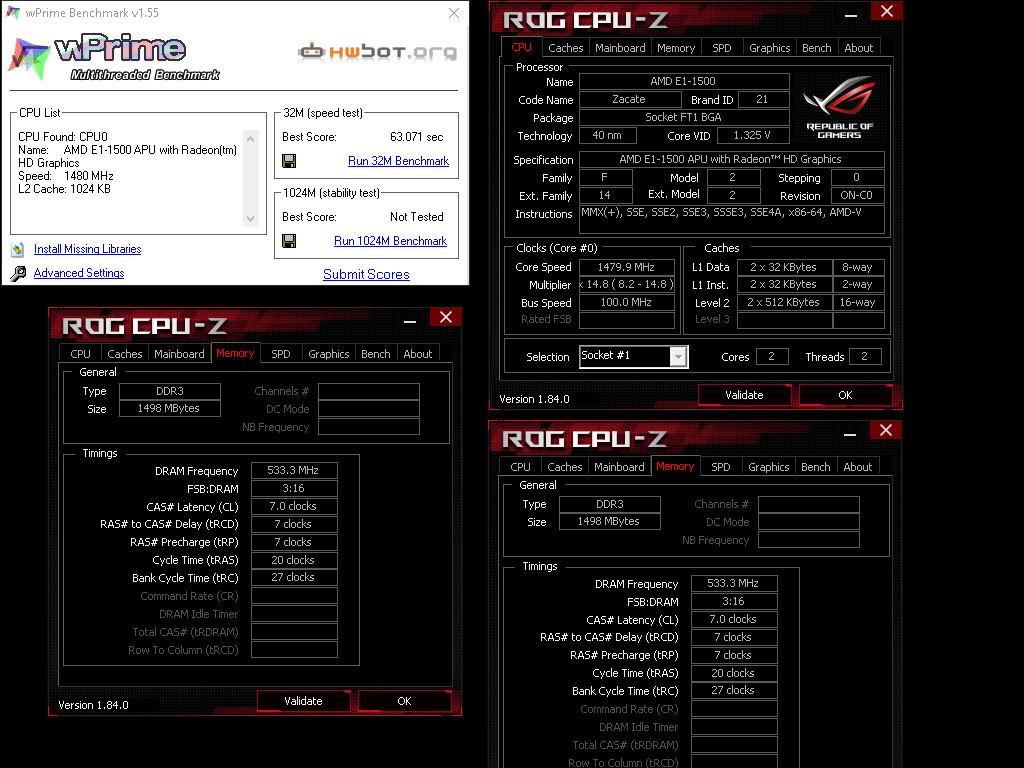Select SPD tab in bottom-right CPU-Z window
The width and height of the screenshot is (1024, 768).
(x=721, y=466)
